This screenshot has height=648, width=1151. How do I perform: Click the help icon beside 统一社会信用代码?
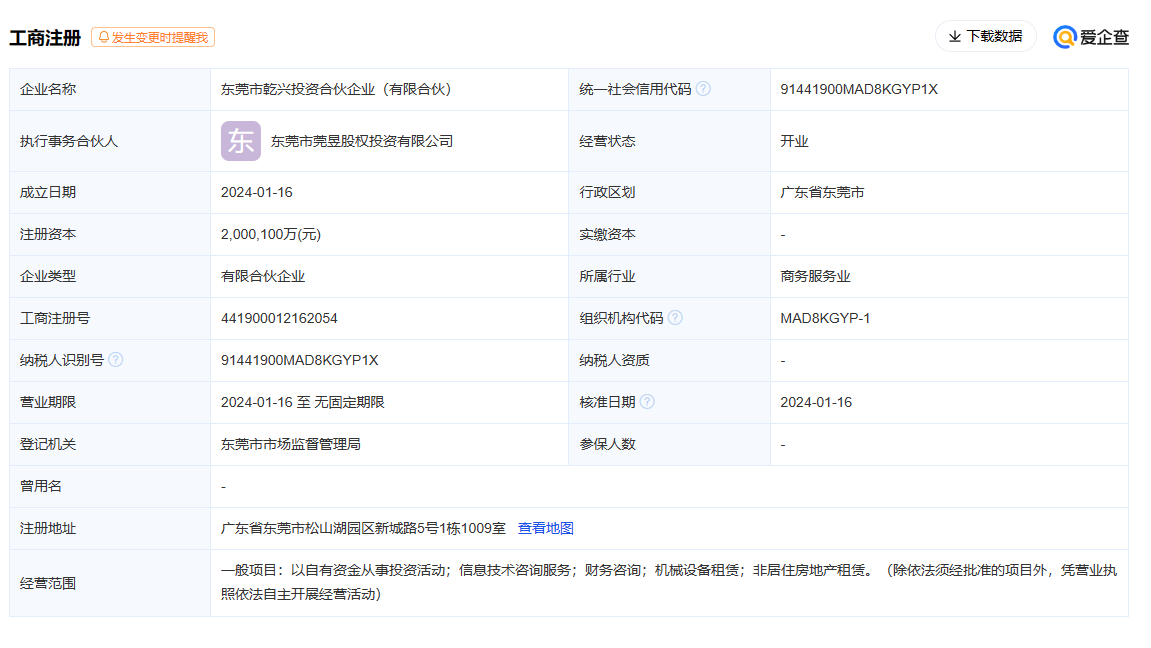click(x=704, y=88)
